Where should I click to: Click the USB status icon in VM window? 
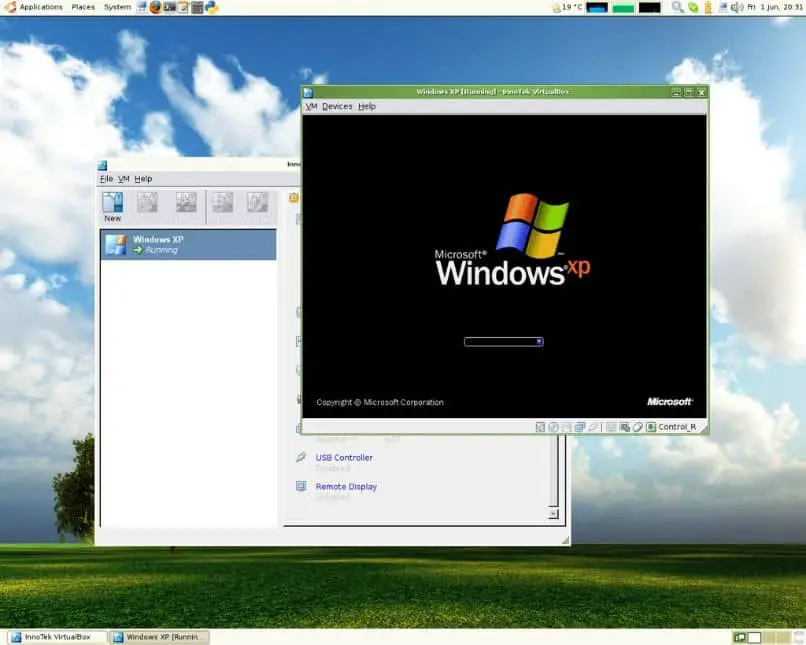593,427
